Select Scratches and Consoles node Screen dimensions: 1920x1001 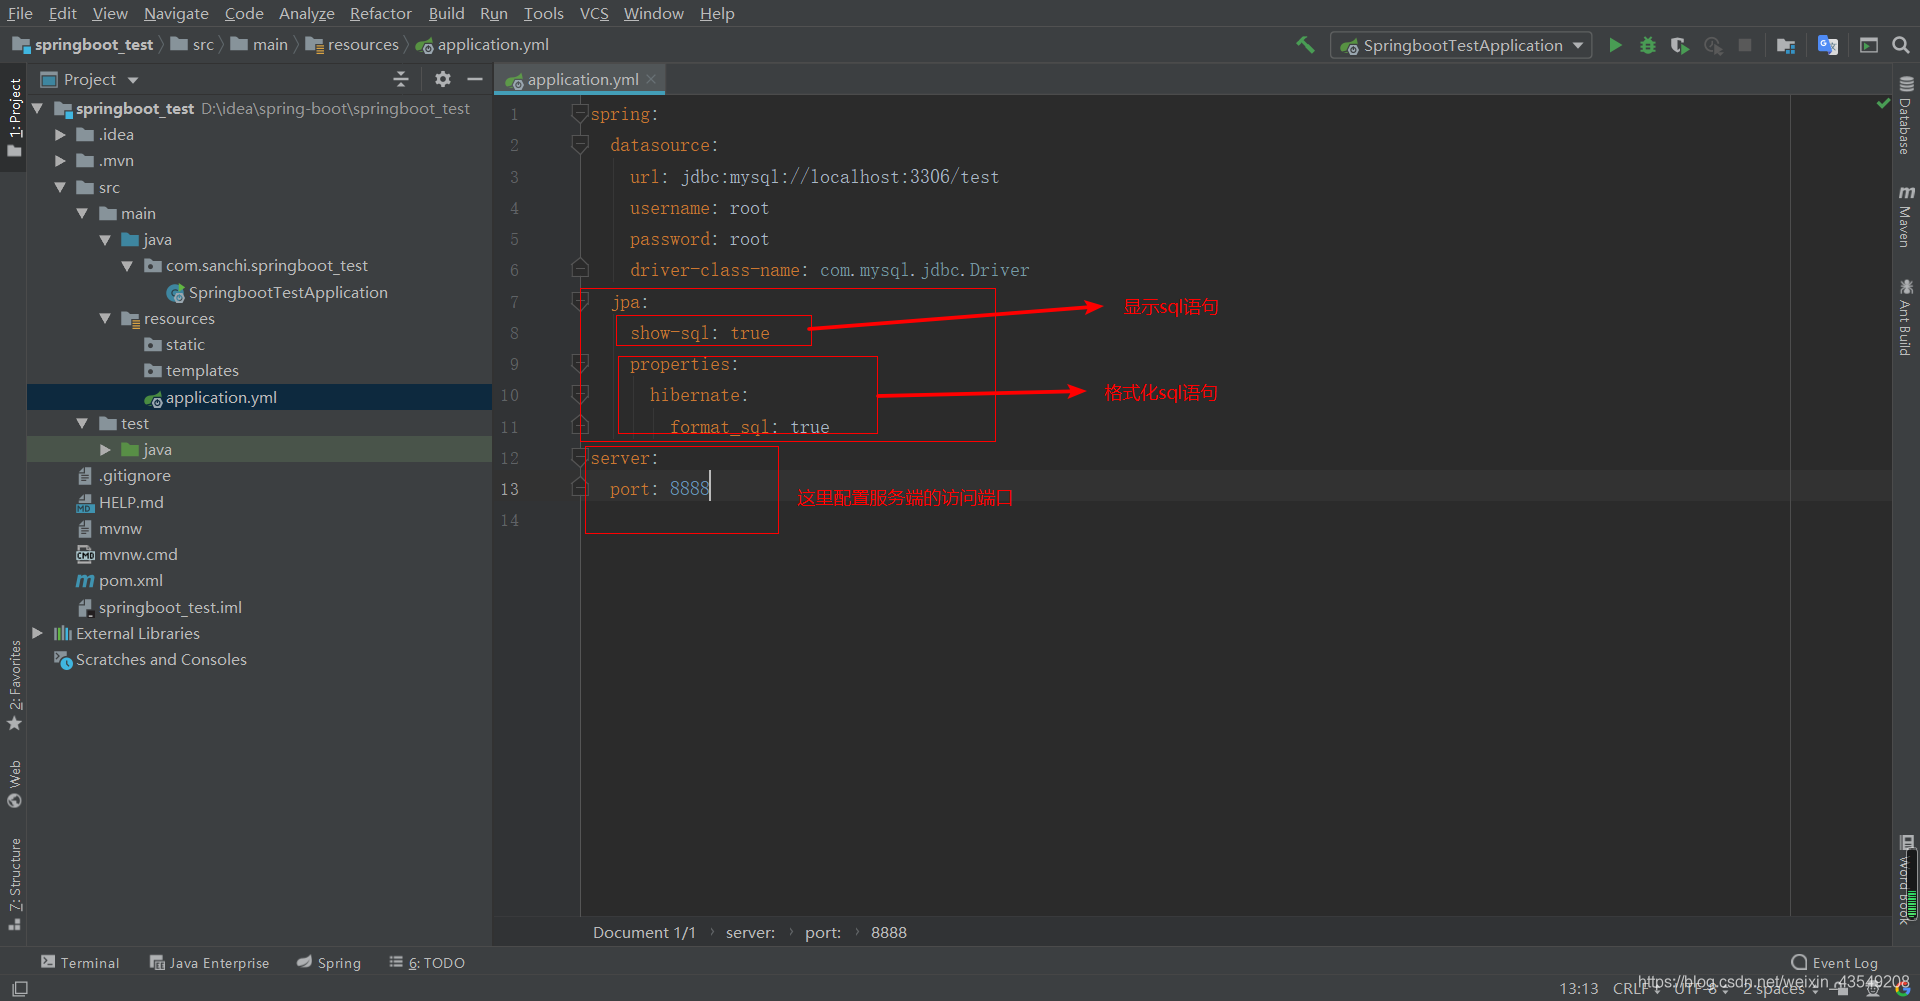161,659
